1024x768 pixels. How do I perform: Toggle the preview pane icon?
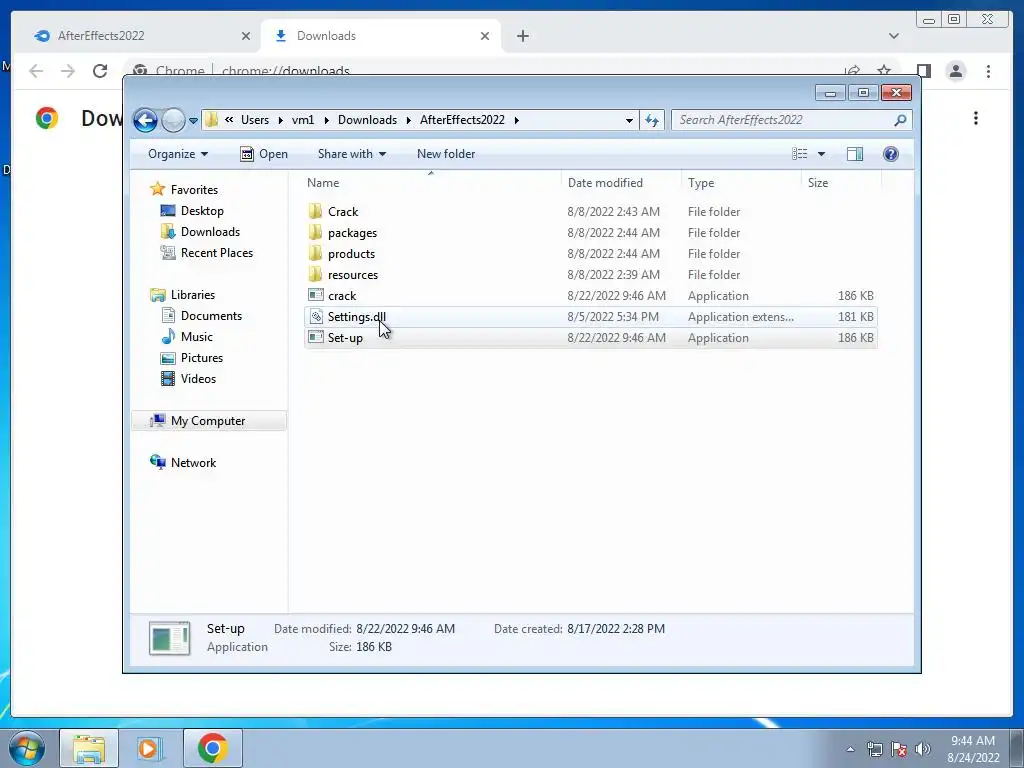click(x=855, y=154)
